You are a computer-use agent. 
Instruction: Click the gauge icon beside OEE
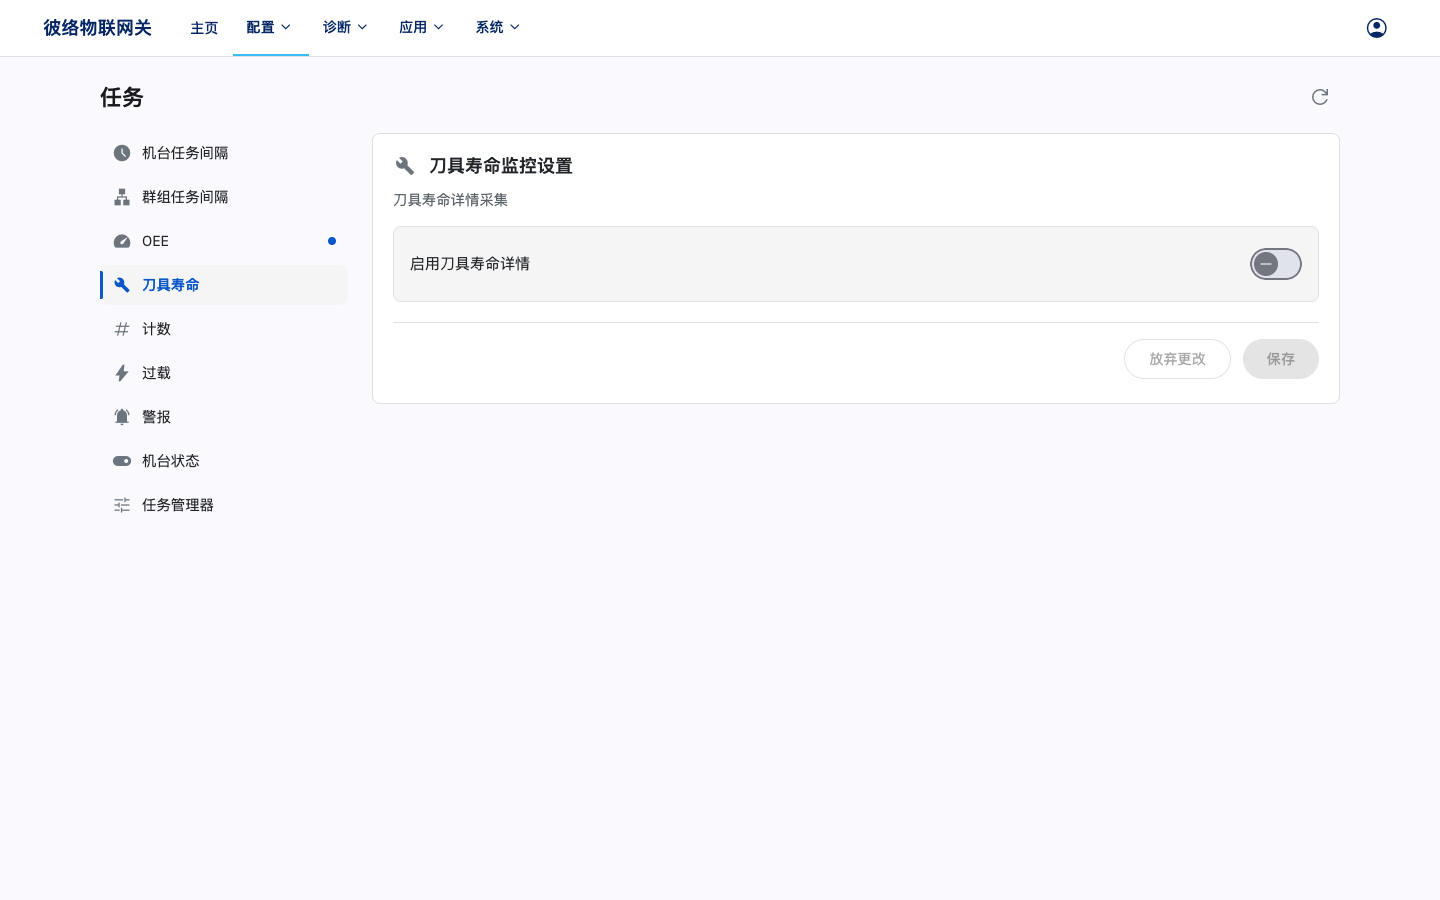[122, 241]
